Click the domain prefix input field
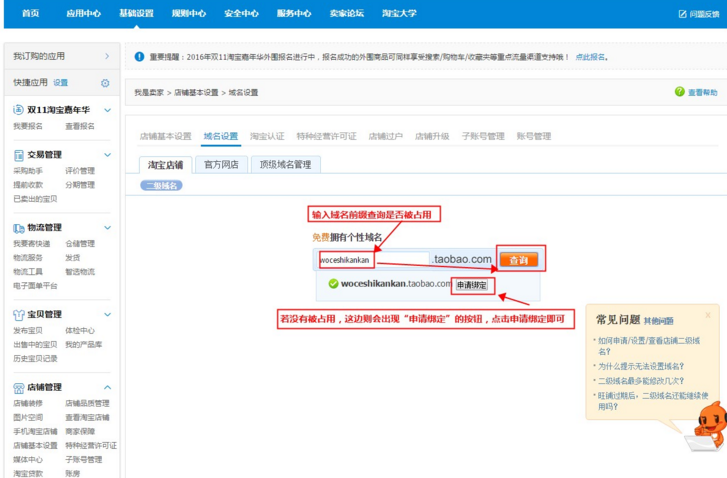727x478 pixels. (373, 260)
